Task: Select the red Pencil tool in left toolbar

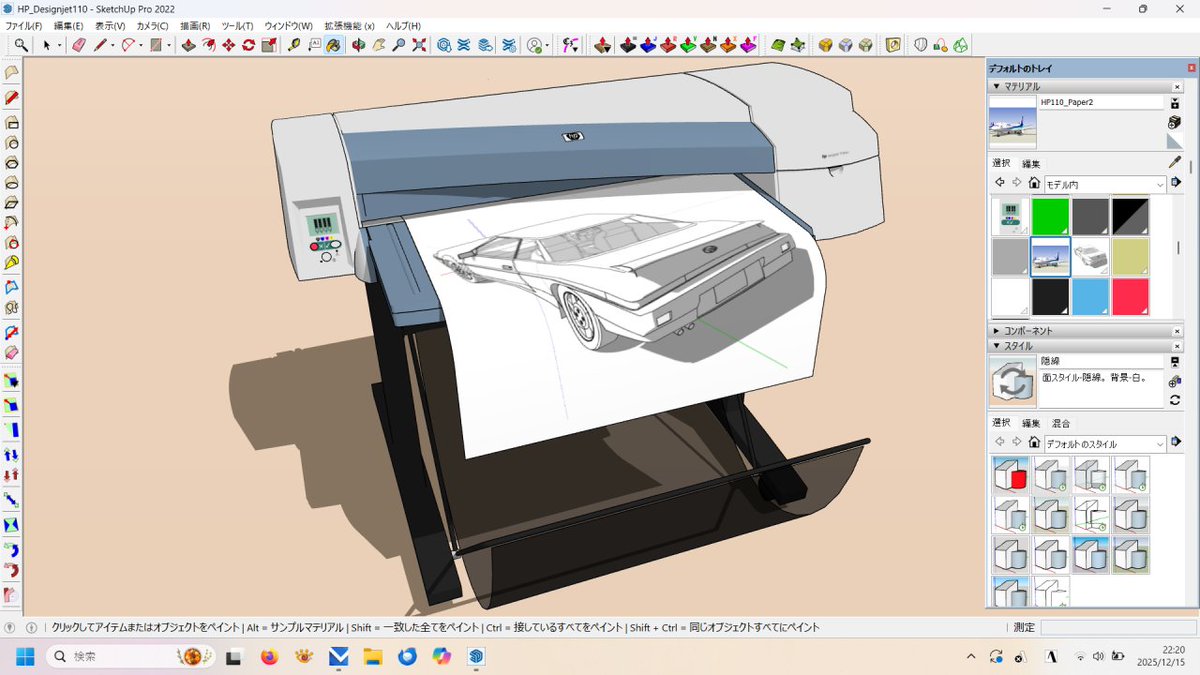Action: 12,97
